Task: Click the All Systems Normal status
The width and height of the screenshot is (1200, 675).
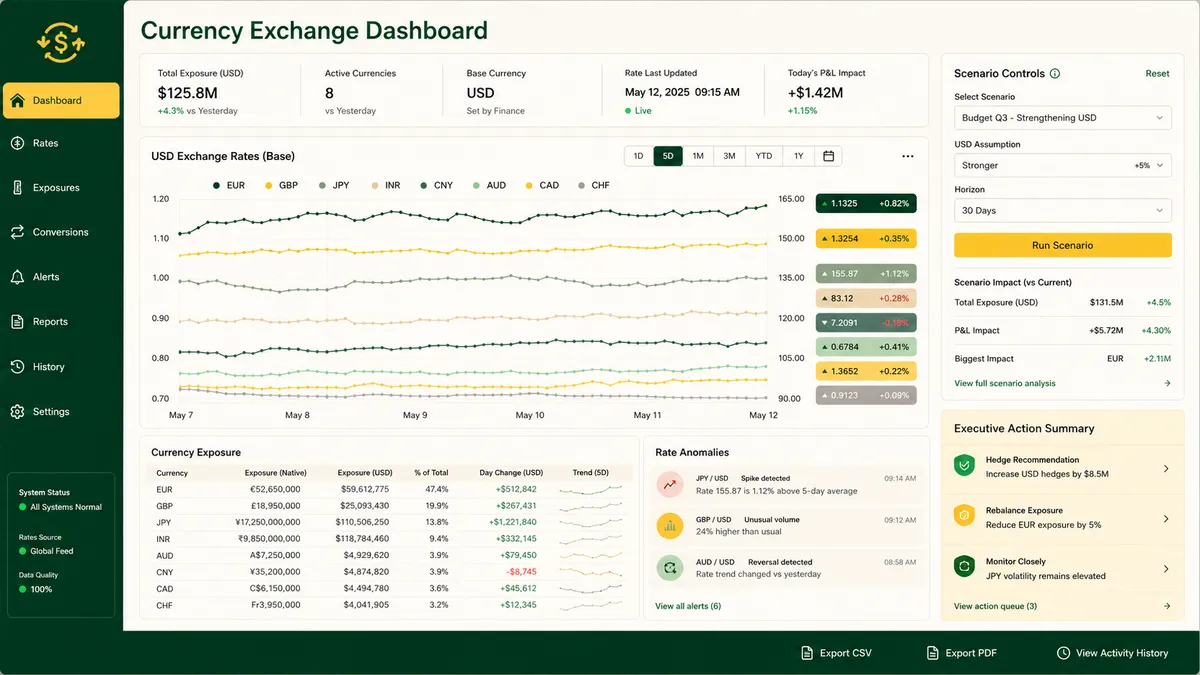Action: point(61,507)
